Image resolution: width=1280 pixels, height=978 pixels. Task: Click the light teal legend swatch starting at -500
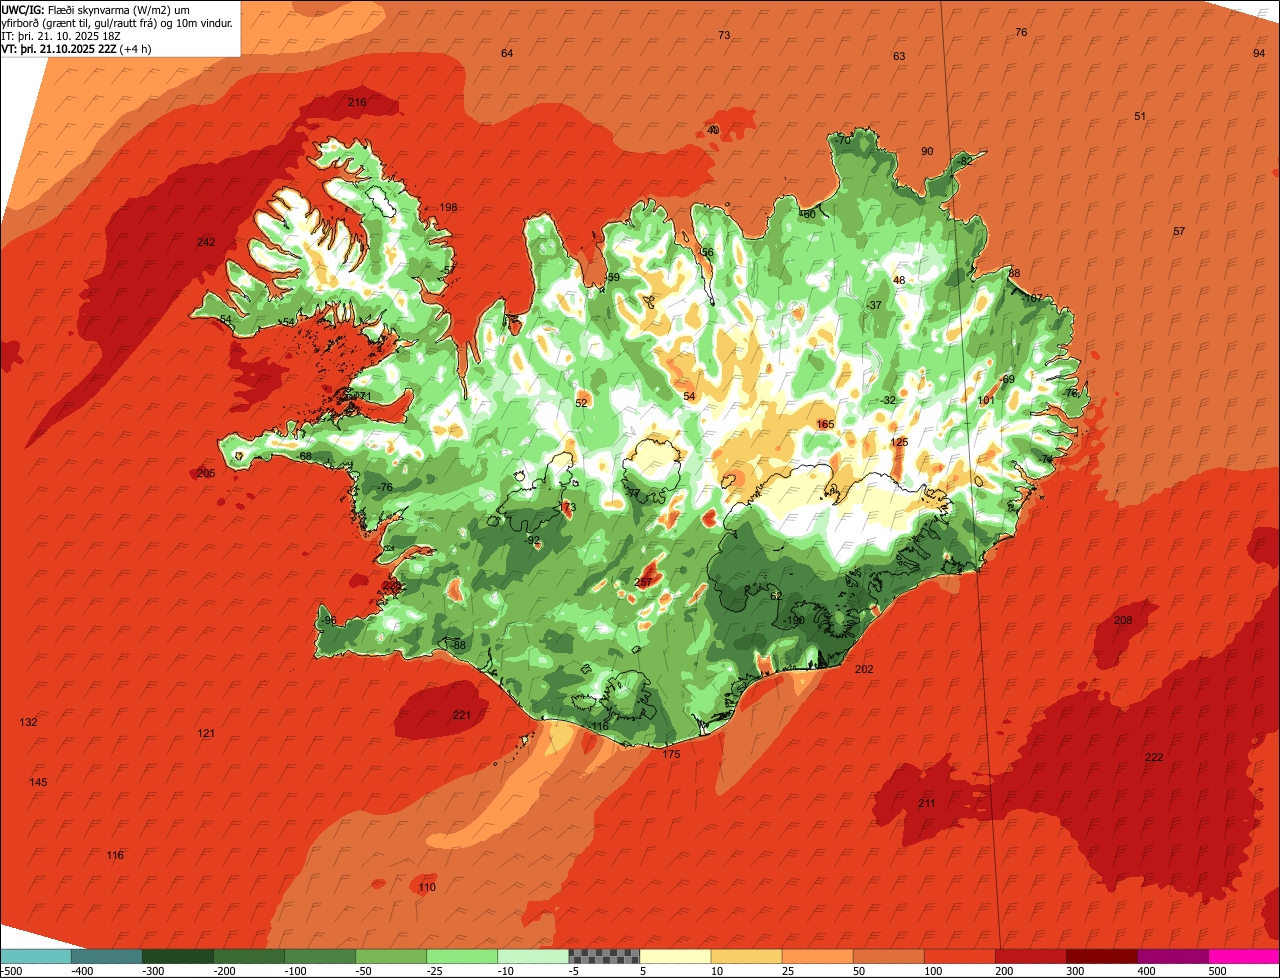(35, 956)
